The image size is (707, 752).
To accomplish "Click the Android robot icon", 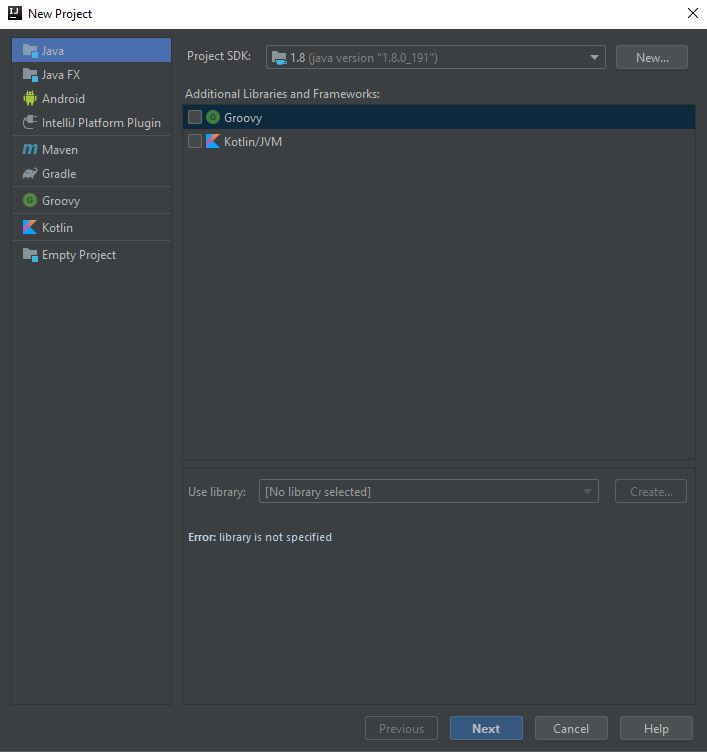I will [30, 99].
